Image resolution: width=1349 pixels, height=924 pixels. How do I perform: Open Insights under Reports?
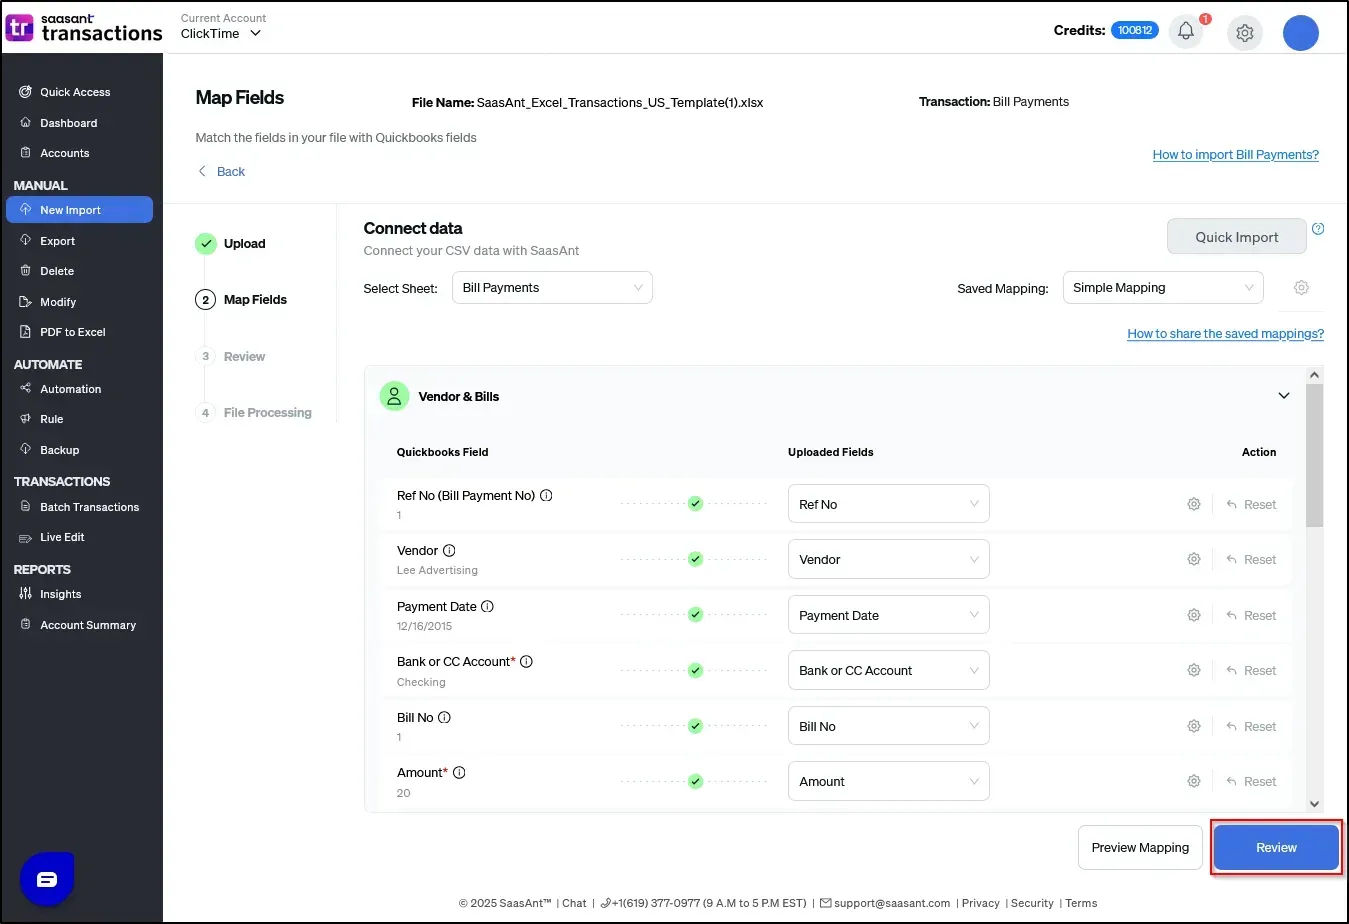pos(61,594)
